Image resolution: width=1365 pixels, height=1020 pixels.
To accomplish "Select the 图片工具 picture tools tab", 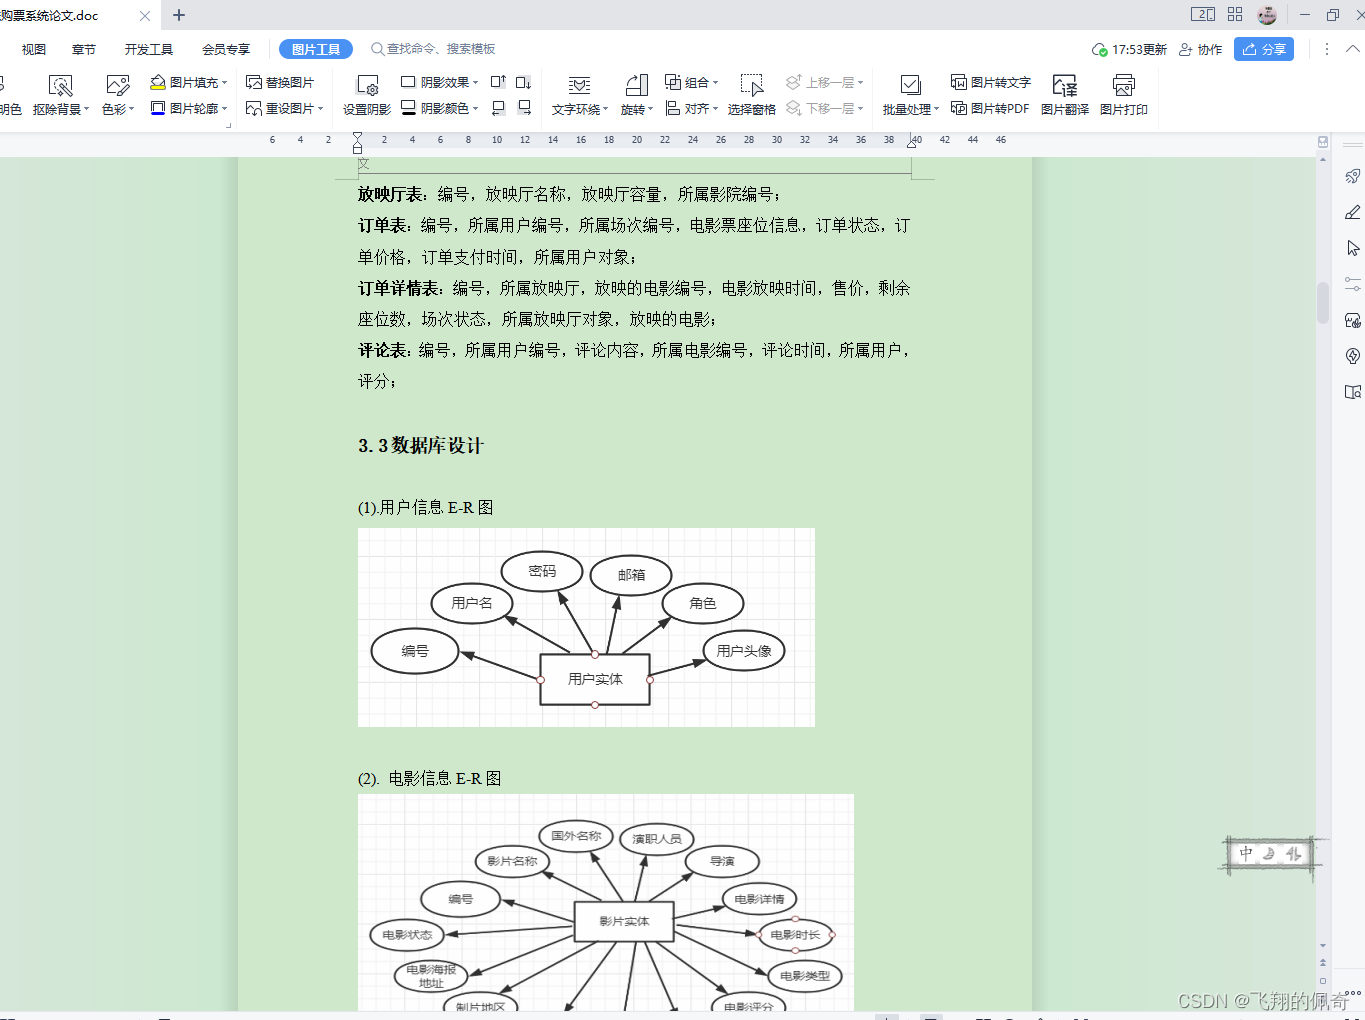I will click(316, 49).
